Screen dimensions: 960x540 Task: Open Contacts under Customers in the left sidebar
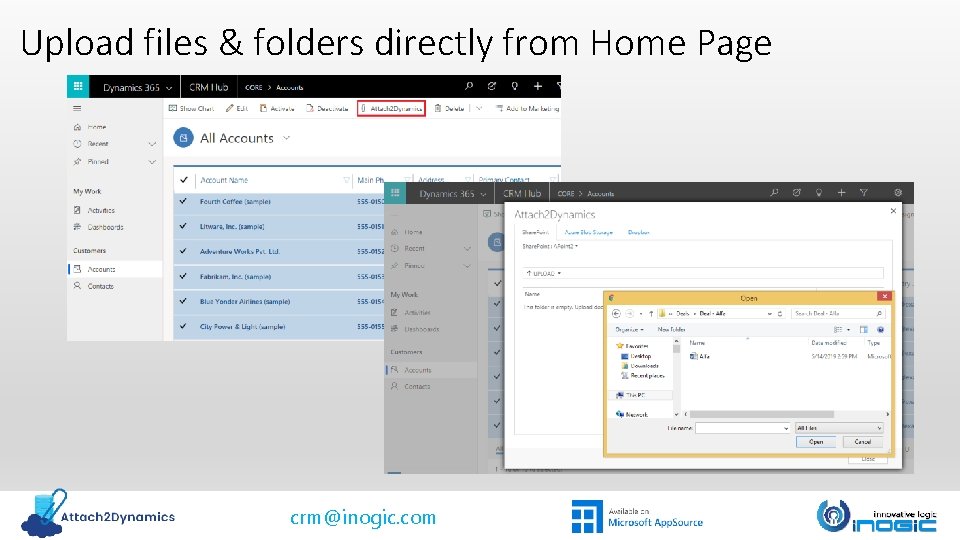(x=94, y=286)
